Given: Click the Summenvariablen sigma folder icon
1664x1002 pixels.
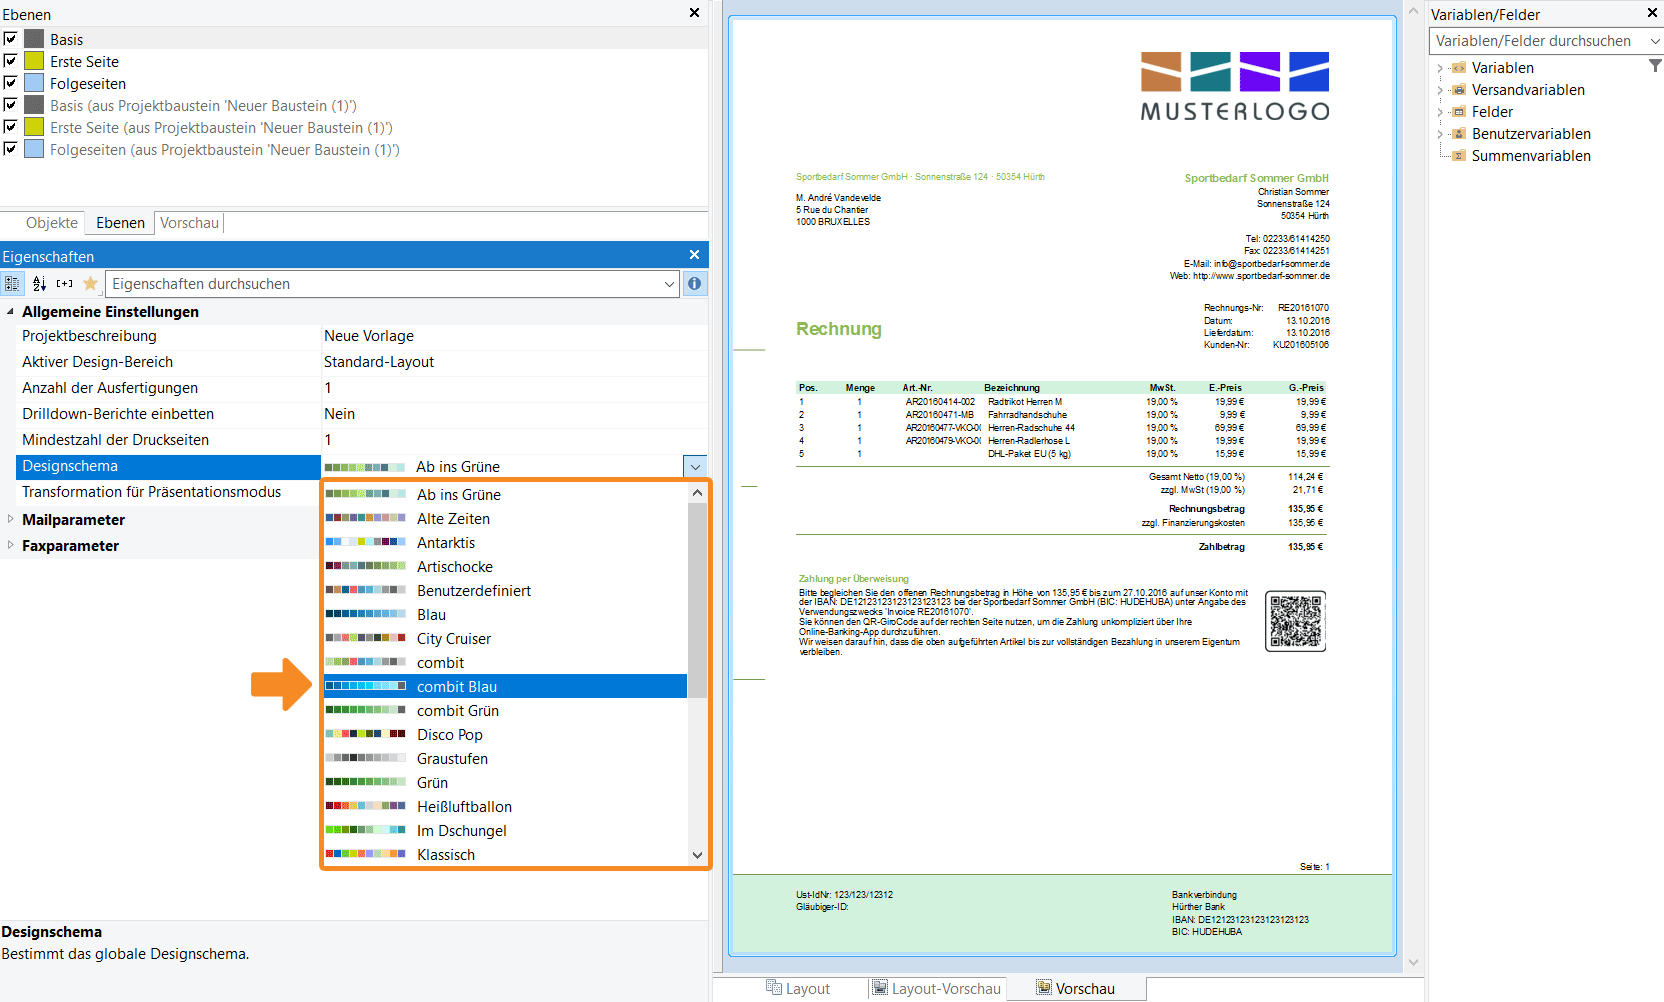Looking at the screenshot, I should pos(1459,156).
